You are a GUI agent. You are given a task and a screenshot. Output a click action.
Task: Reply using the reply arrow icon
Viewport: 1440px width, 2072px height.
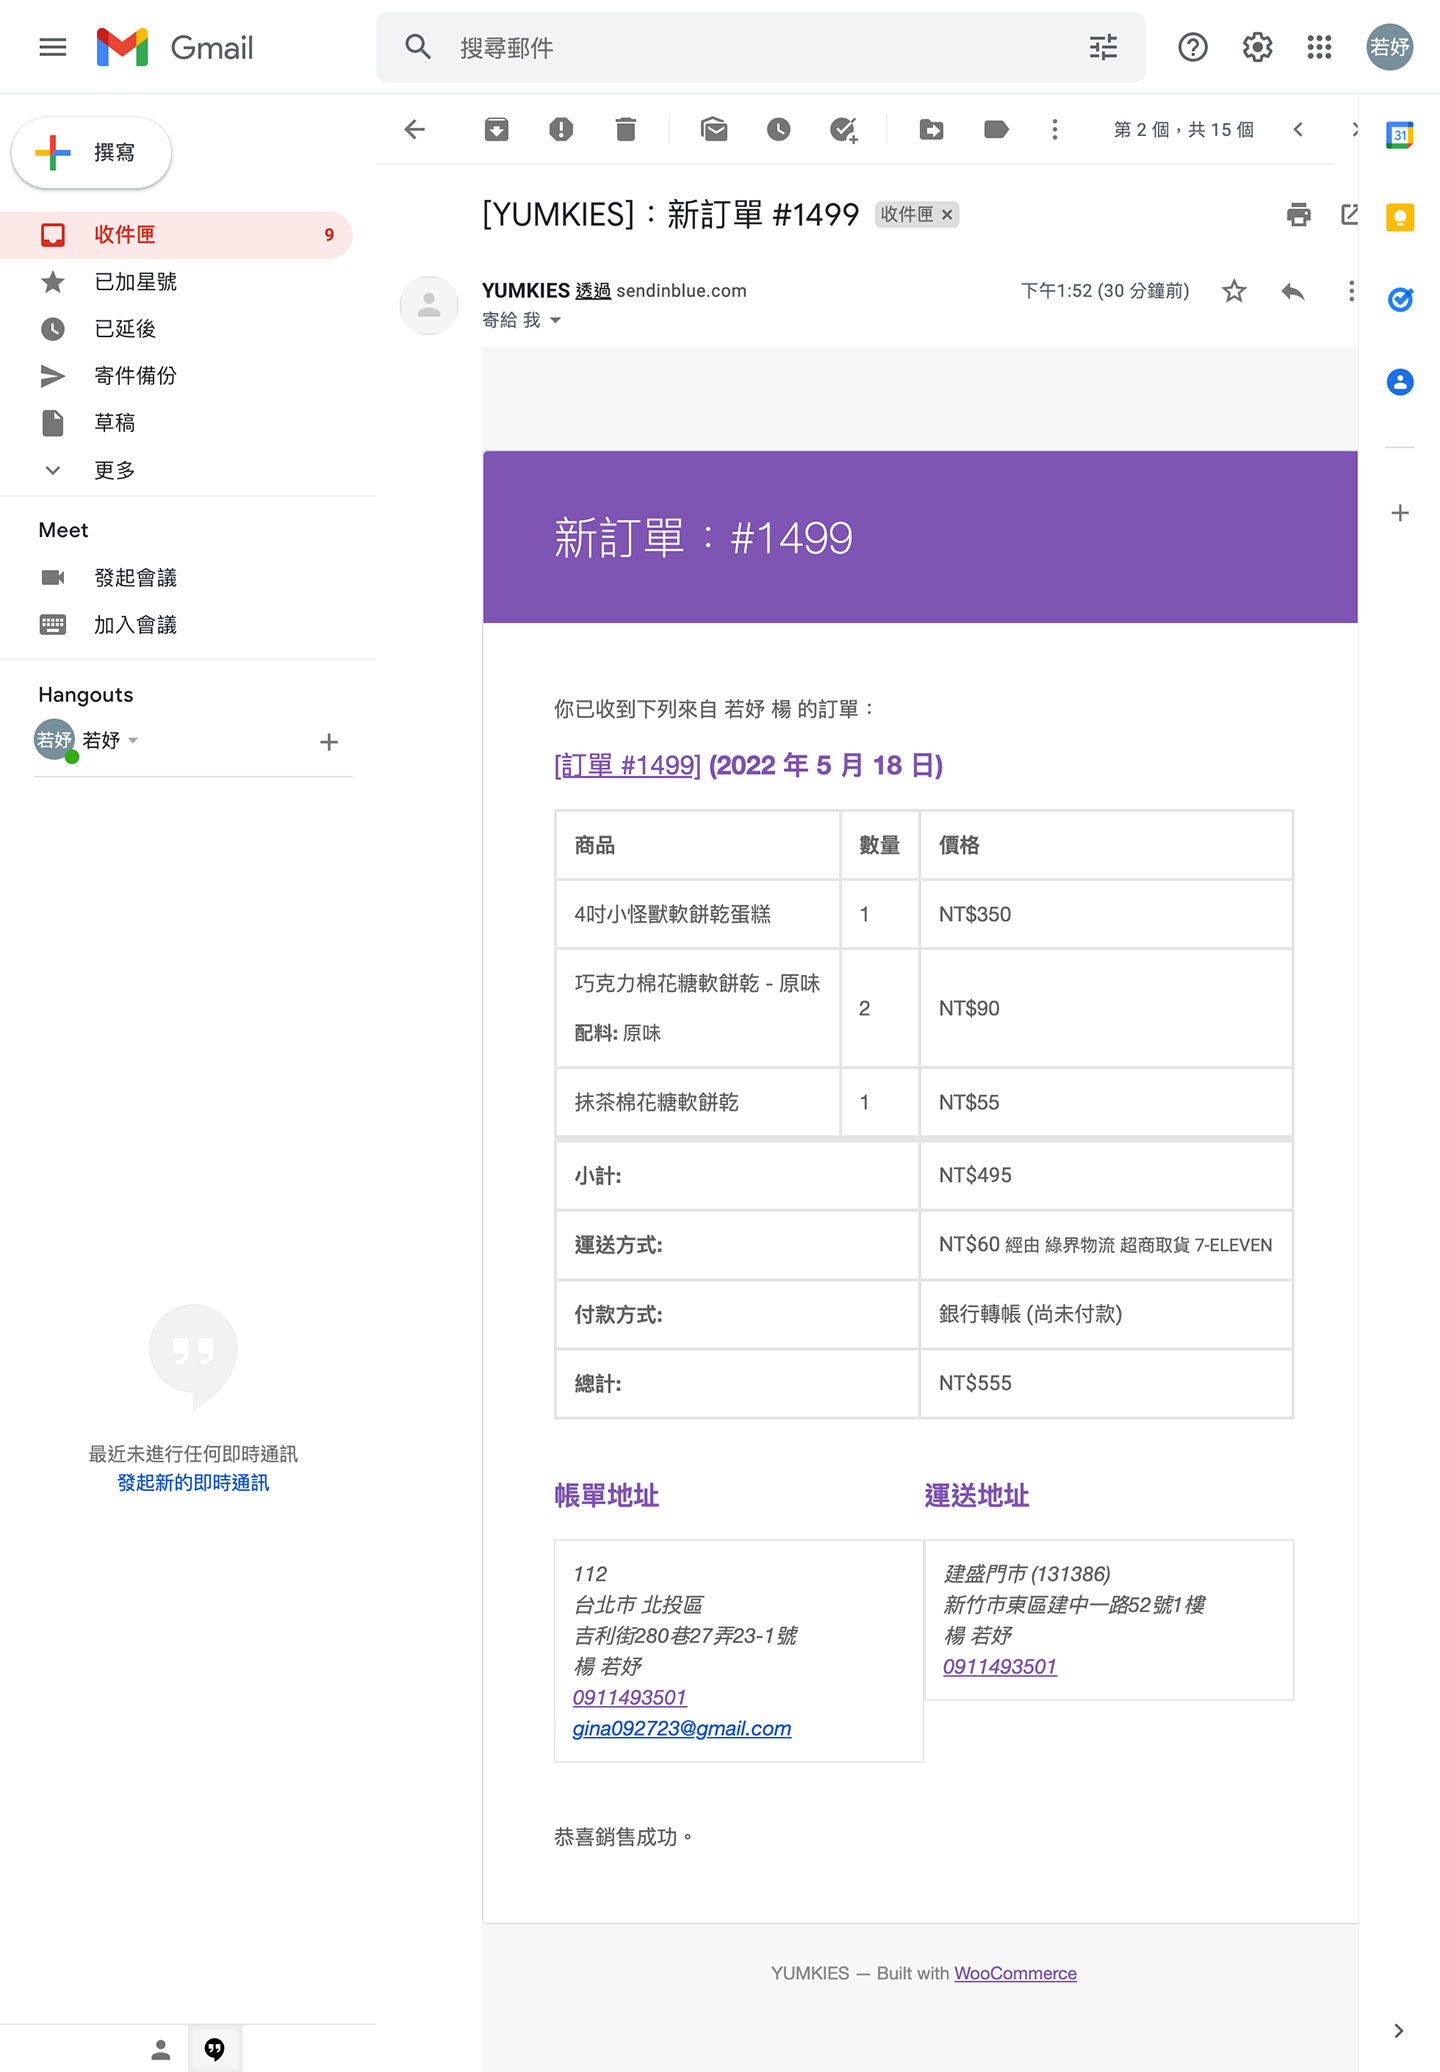(1293, 291)
